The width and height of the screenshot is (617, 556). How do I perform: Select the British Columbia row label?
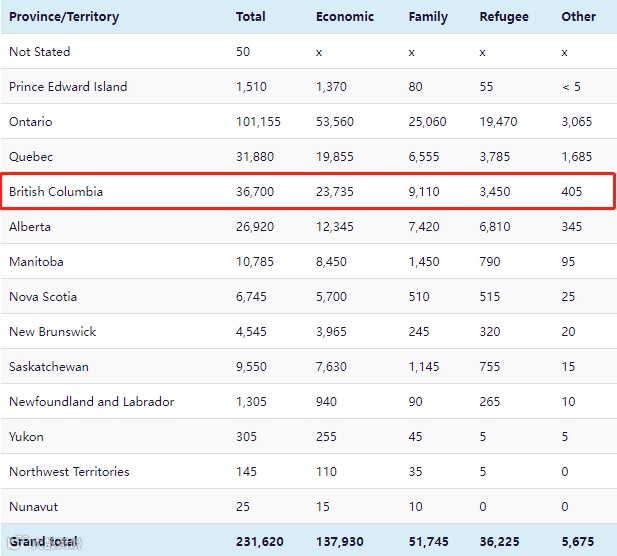tap(56, 191)
